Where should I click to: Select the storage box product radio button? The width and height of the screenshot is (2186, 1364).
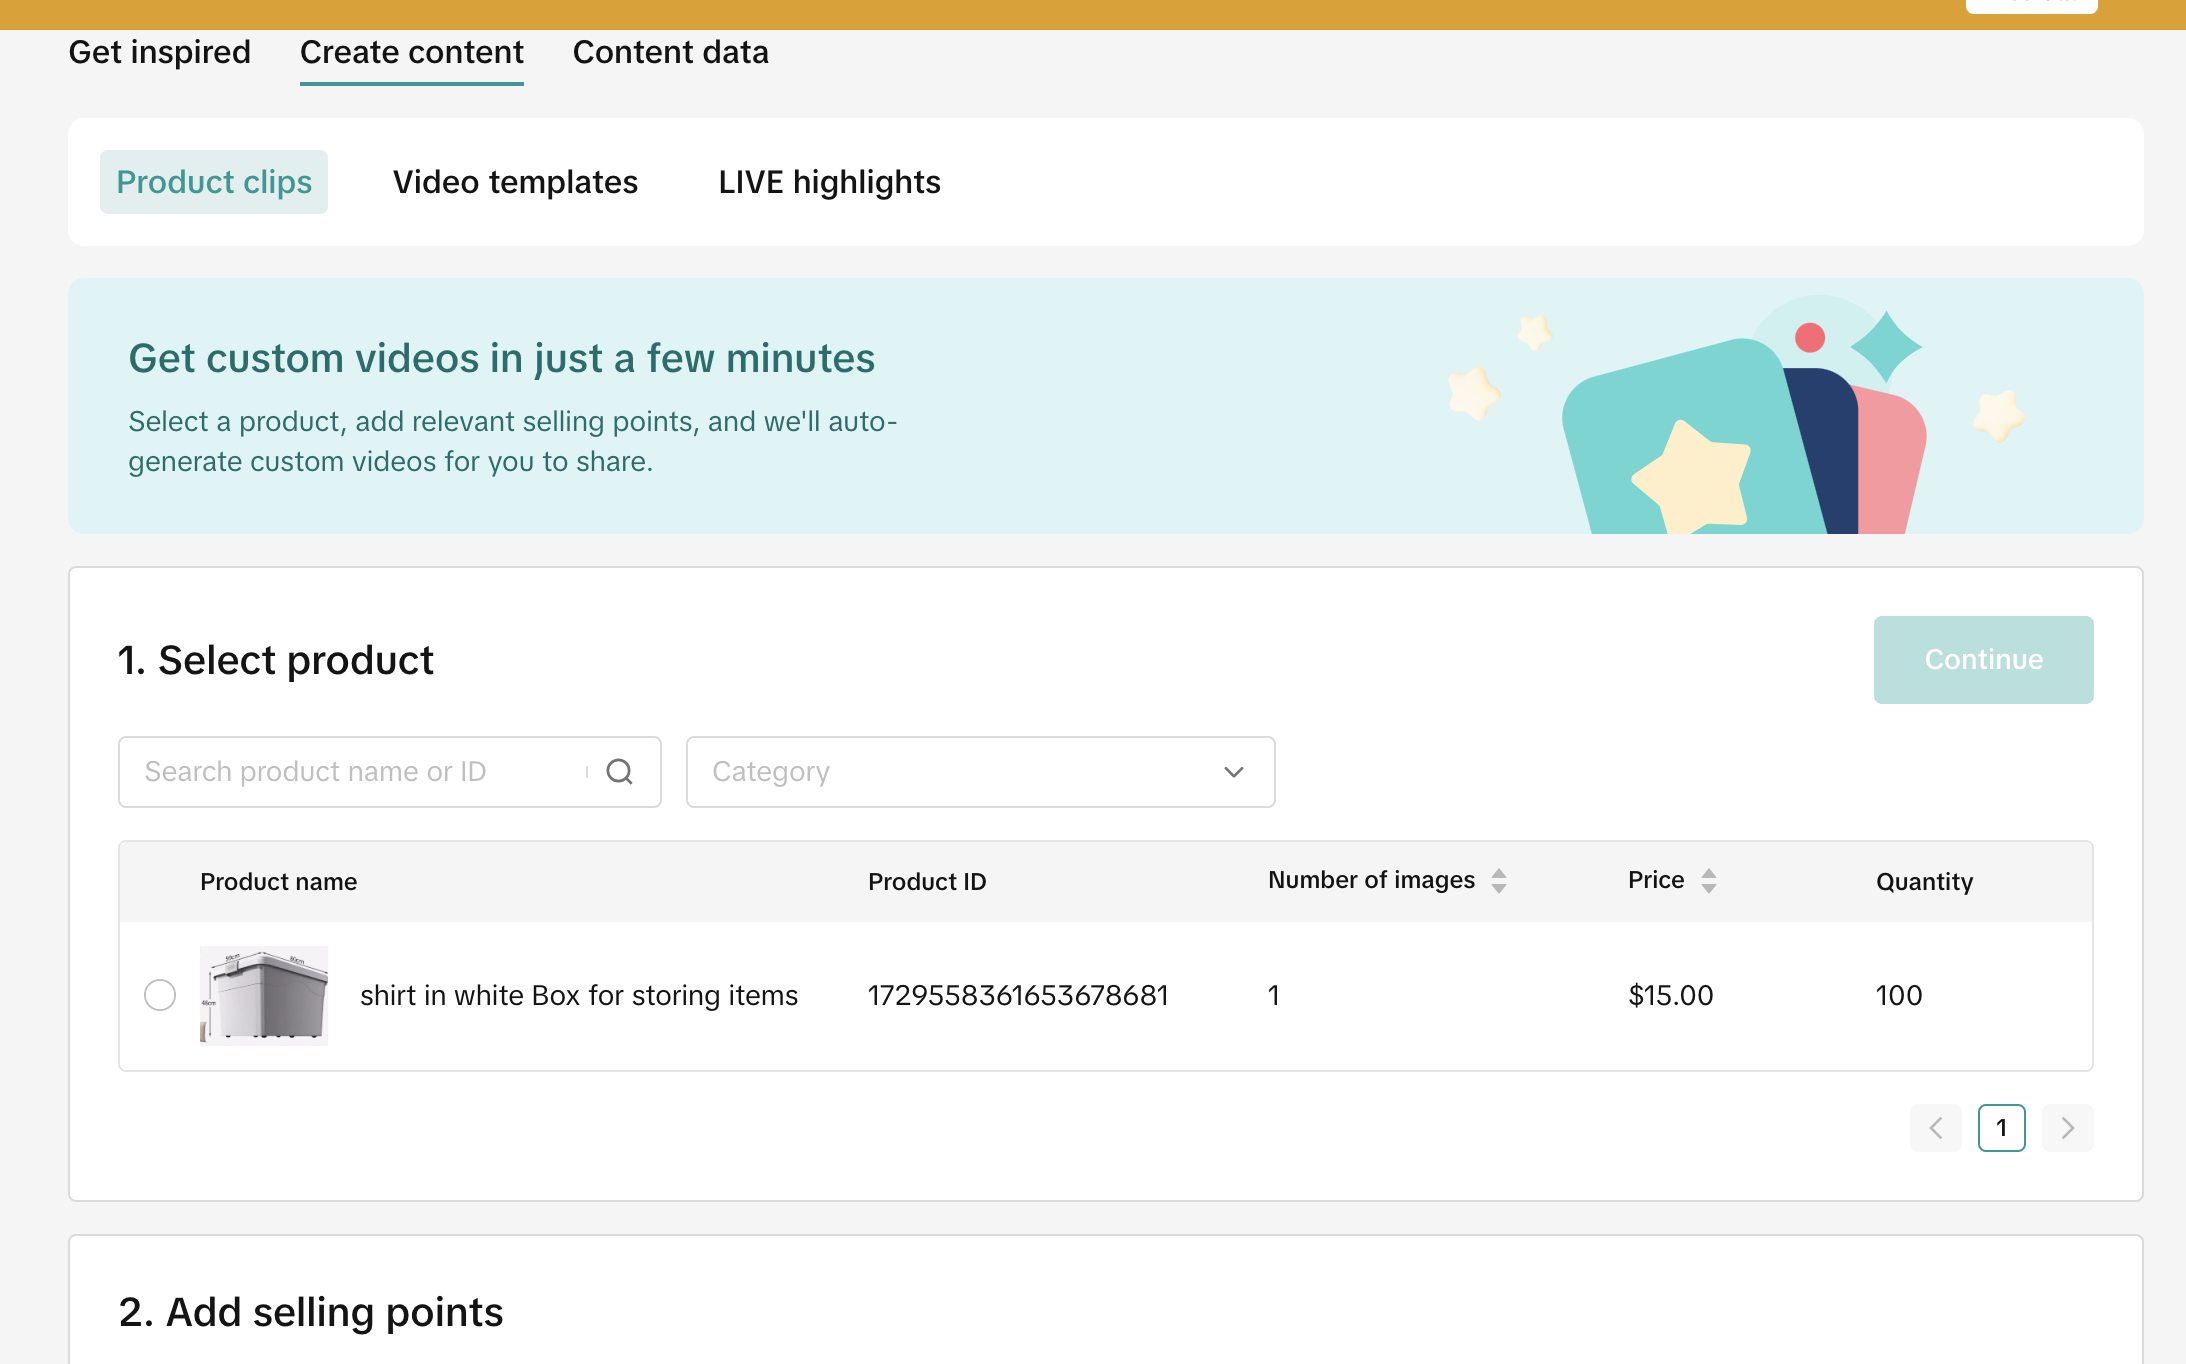tap(160, 995)
